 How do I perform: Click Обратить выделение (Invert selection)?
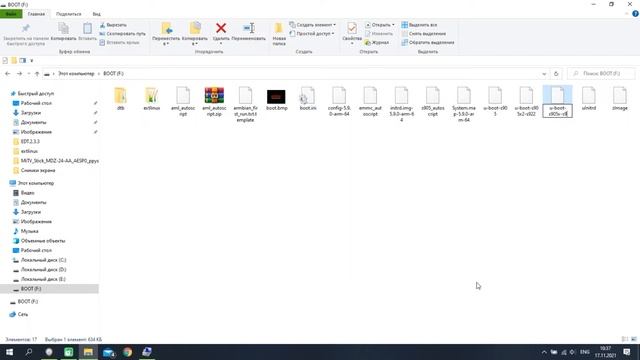tap(428, 42)
